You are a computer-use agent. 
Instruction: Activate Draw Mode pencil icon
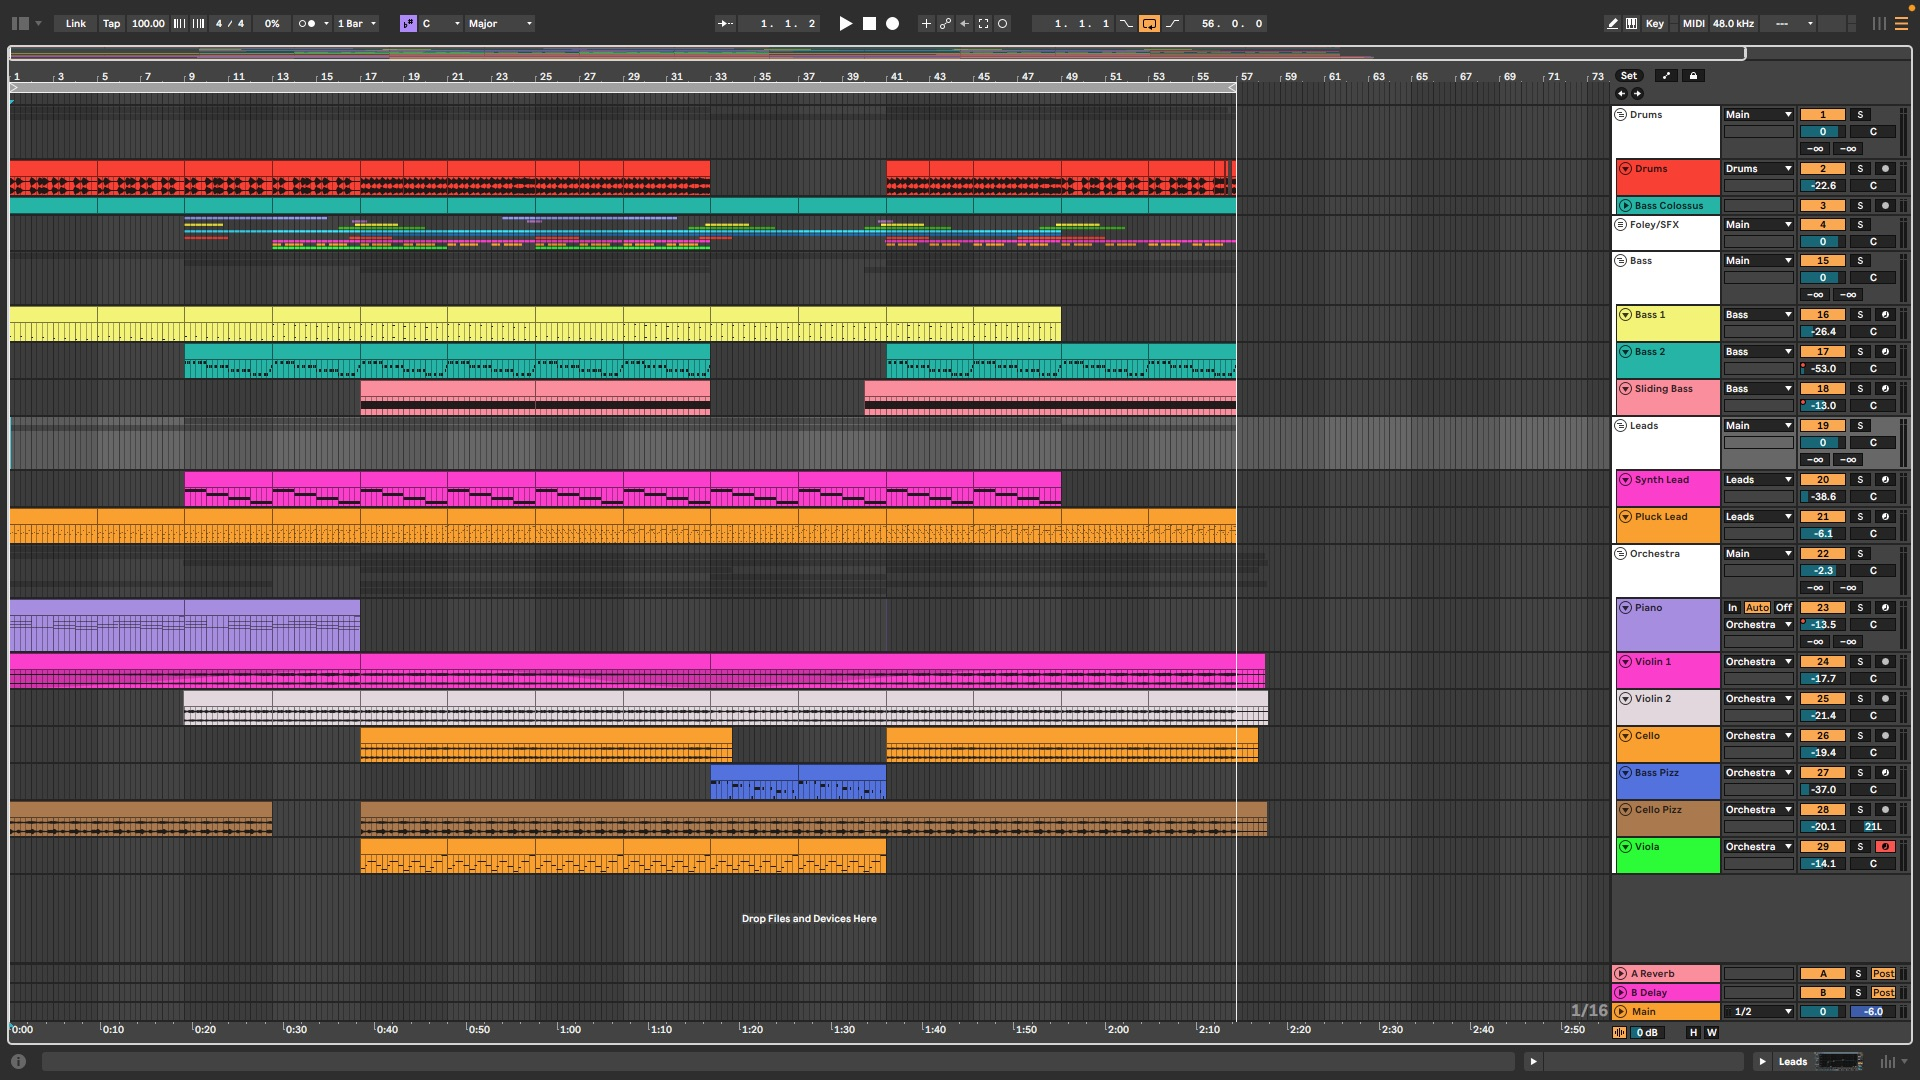[x=1612, y=23]
